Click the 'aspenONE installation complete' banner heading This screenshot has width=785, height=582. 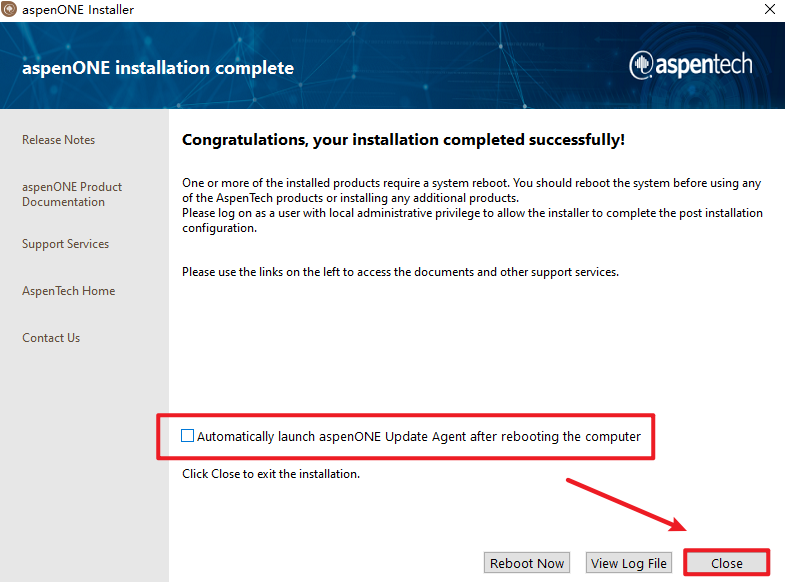158,68
